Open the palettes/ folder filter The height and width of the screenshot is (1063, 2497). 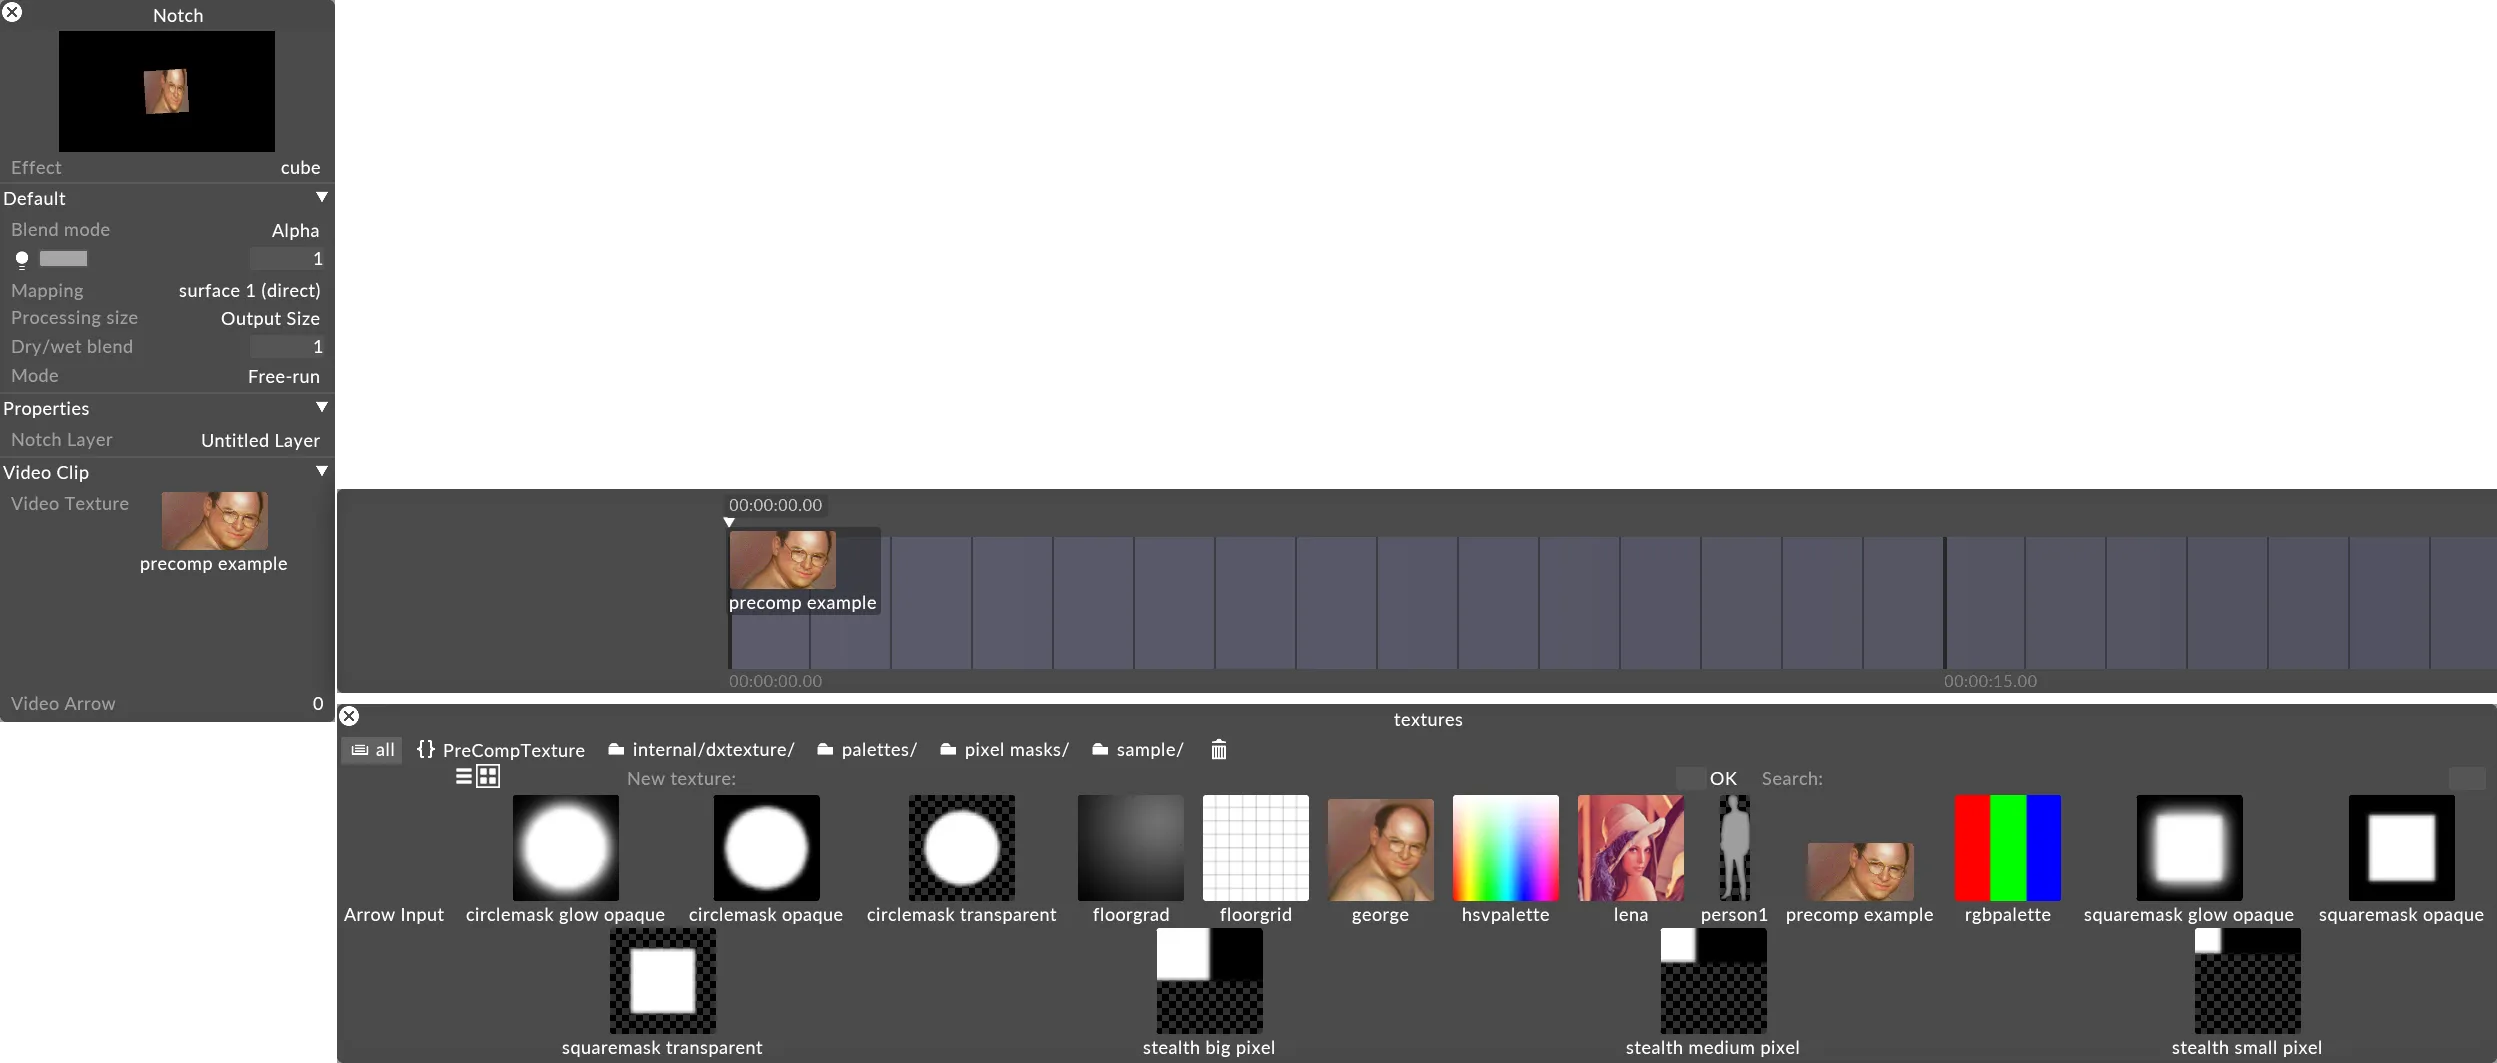(x=867, y=750)
